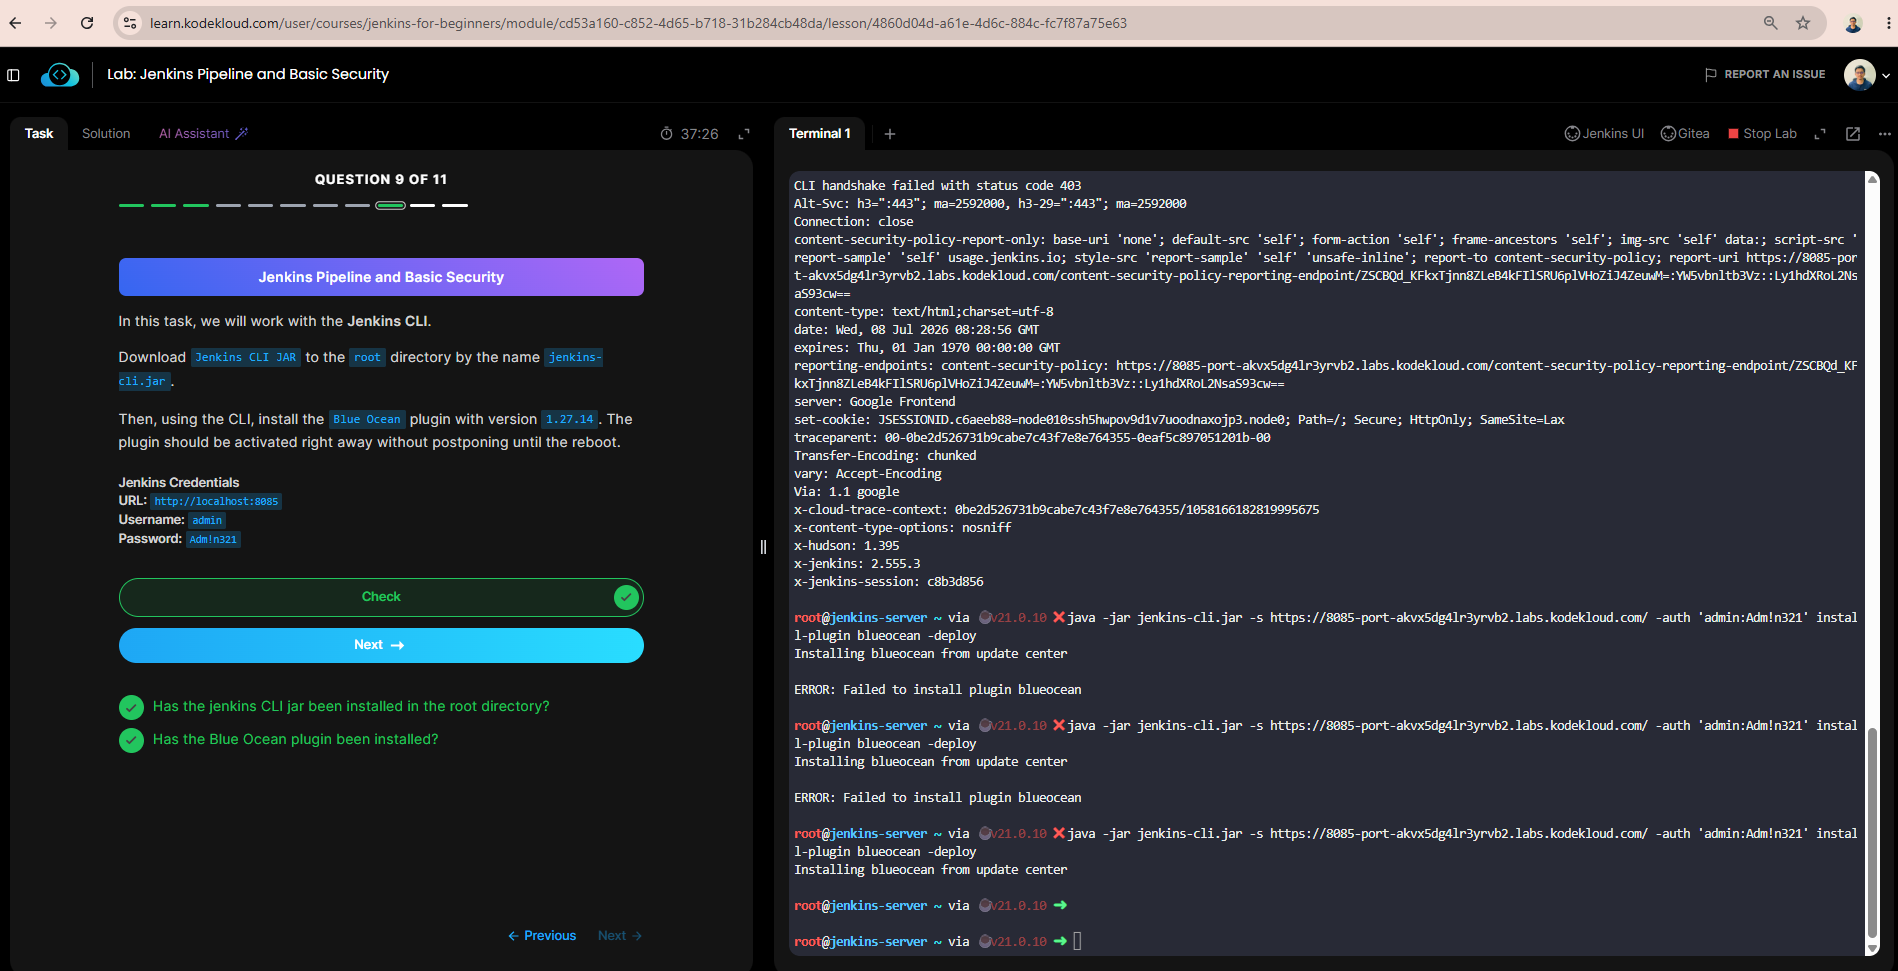Viewport: 1898px width, 971px height.
Task: Expand the terminal to fullscreen
Action: (1820, 134)
